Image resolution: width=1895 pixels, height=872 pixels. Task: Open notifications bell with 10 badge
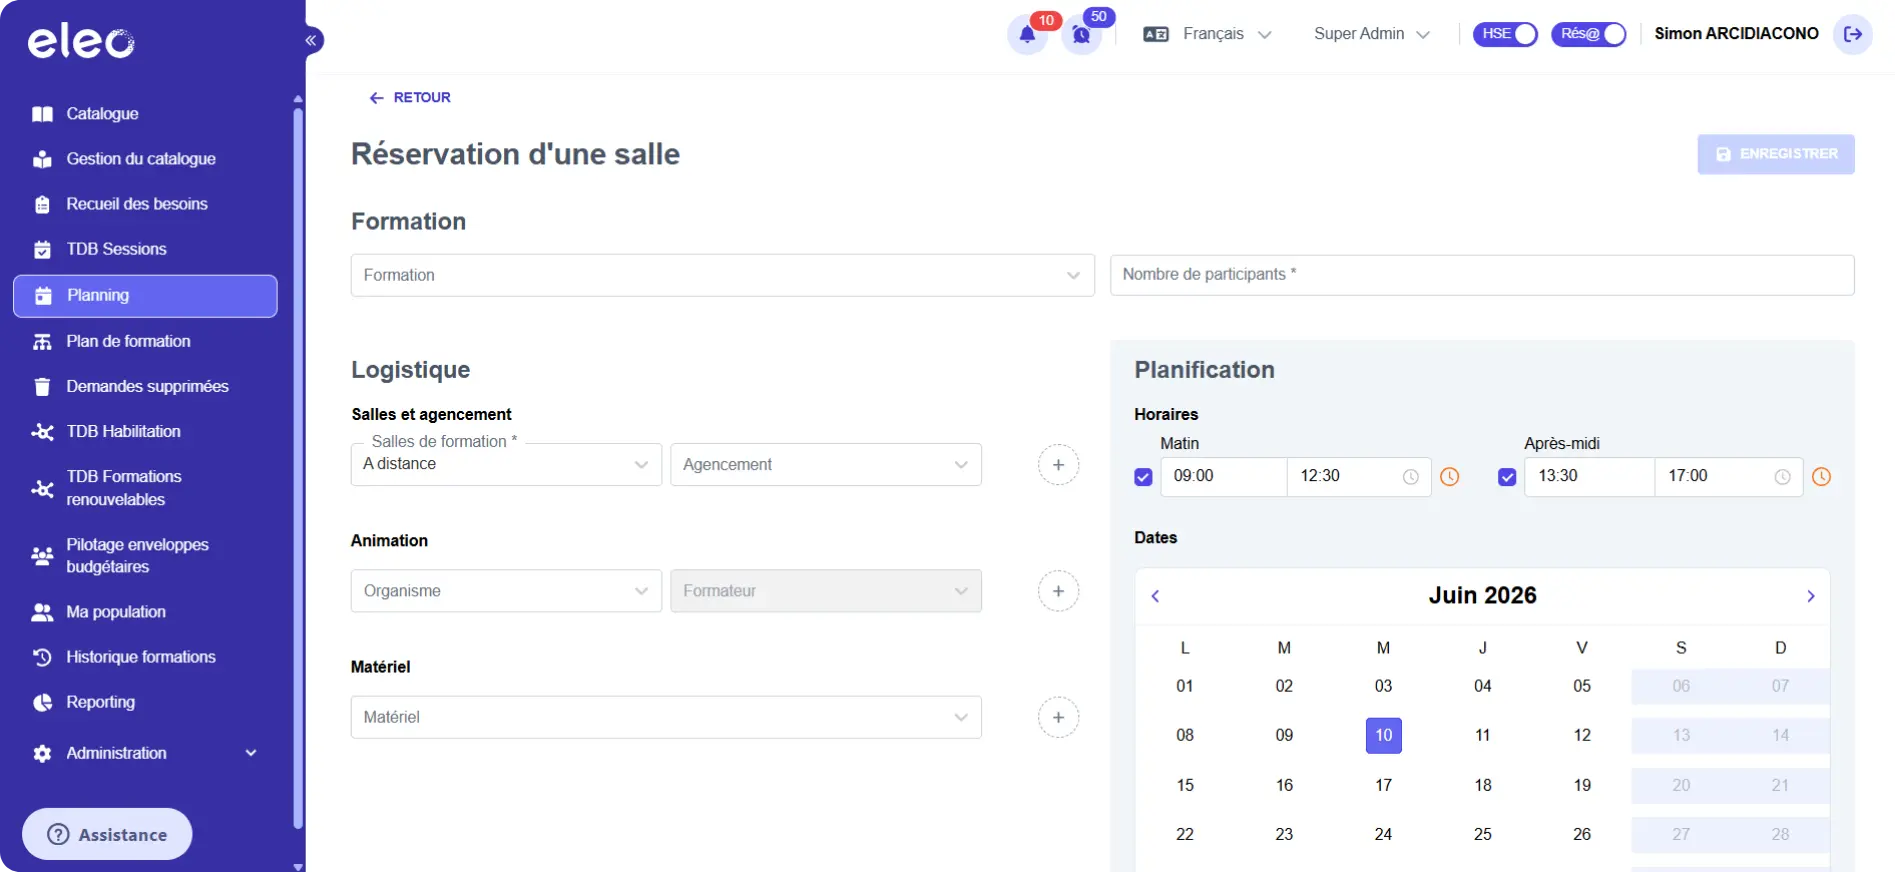(x=1027, y=35)
